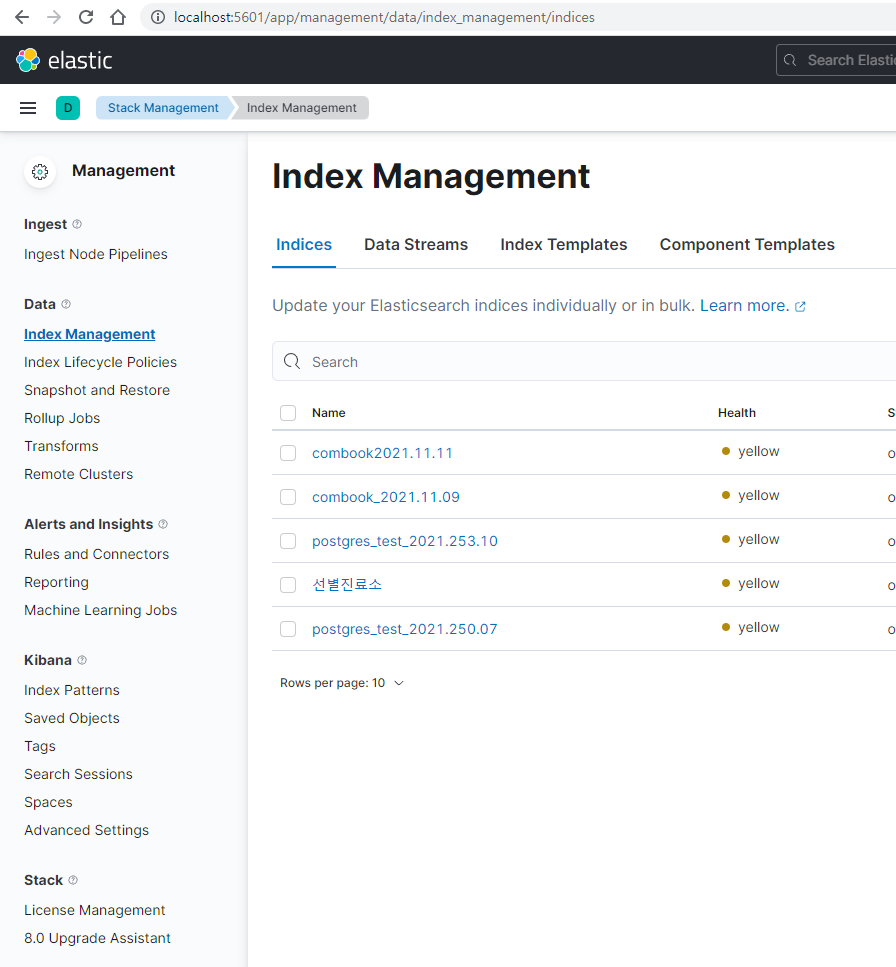Screen dimensions: 896x967
Task: Open Transforms in sidebar
Action: point(61,446)
